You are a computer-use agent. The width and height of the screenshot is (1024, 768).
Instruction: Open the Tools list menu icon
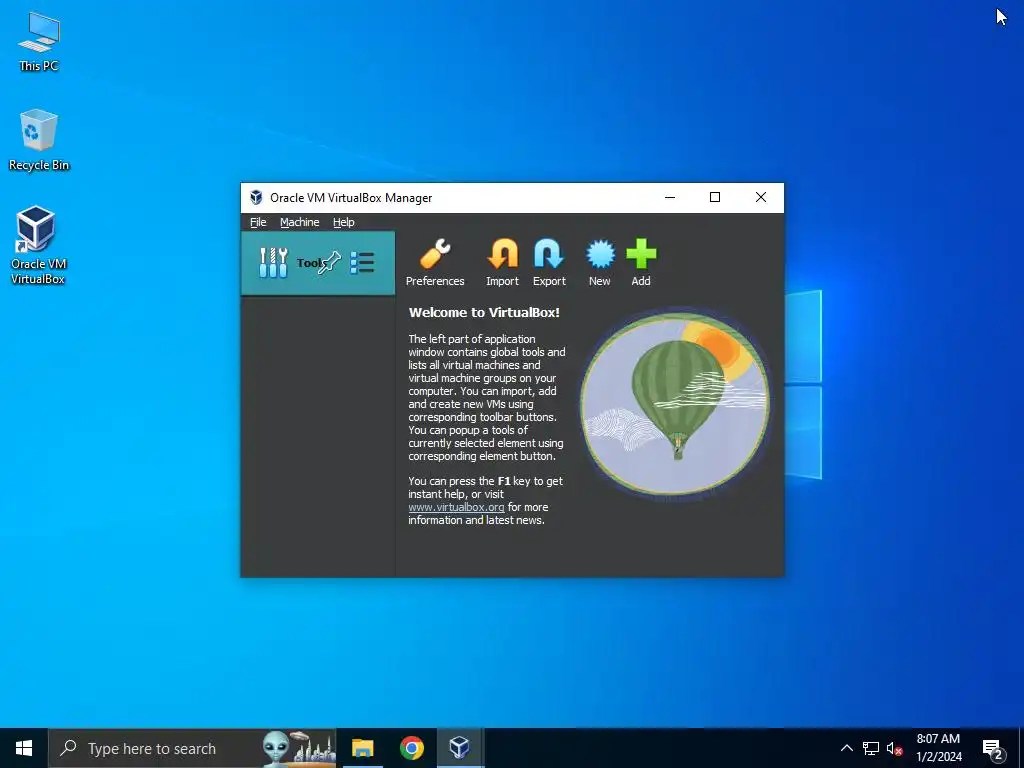point(362,263)
